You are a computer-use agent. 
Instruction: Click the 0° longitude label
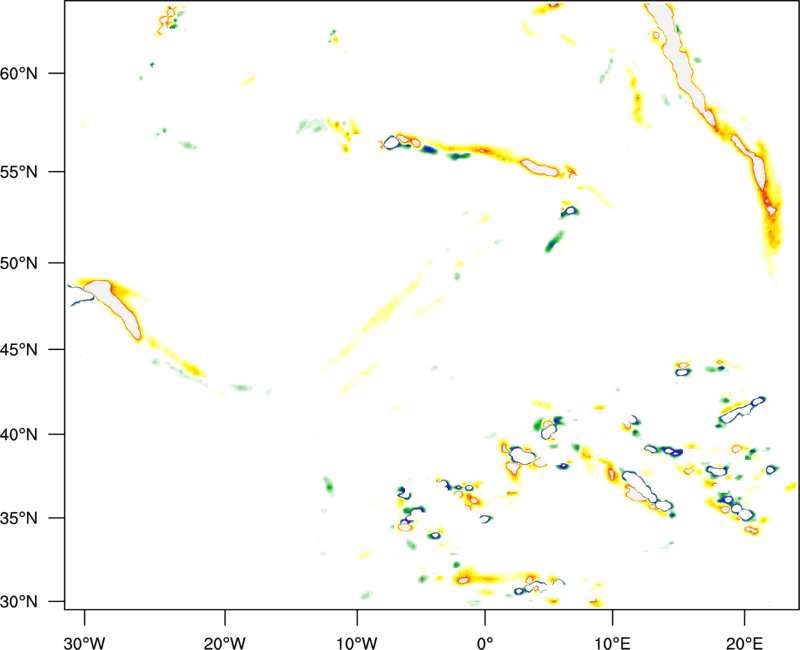(485, 643)
